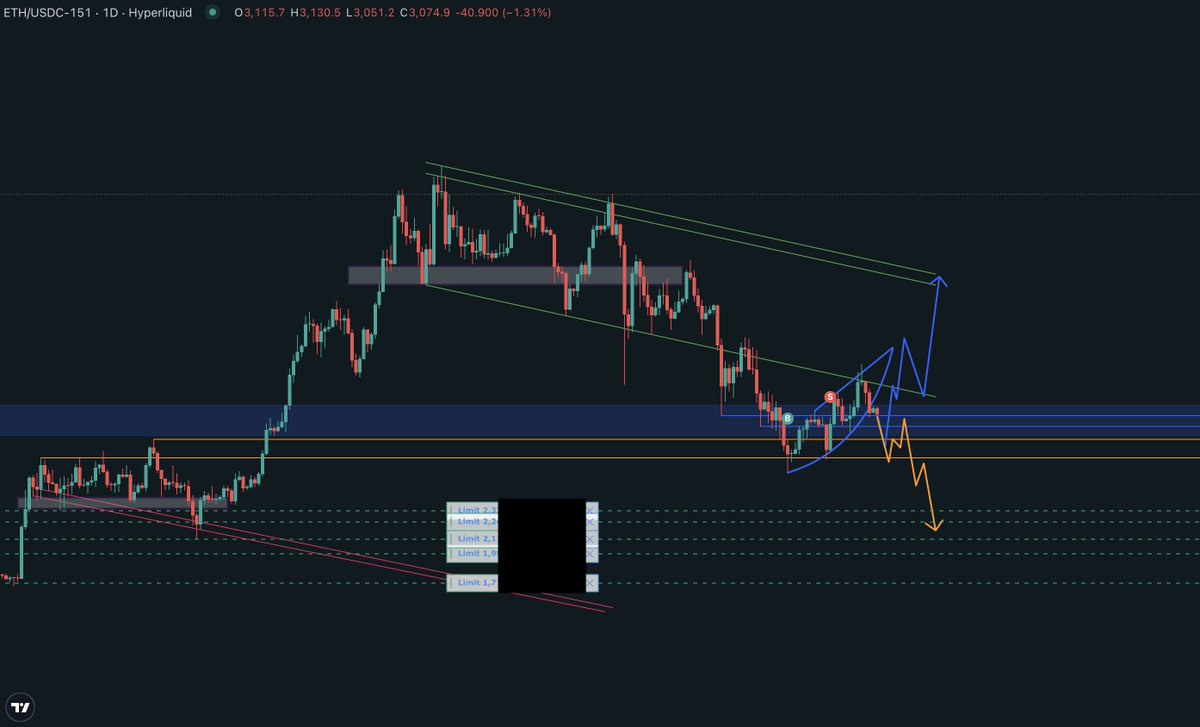Select the wide dark blue horizontal zone
Viewport: 1200px width, 727px height.
pos(600,420)
